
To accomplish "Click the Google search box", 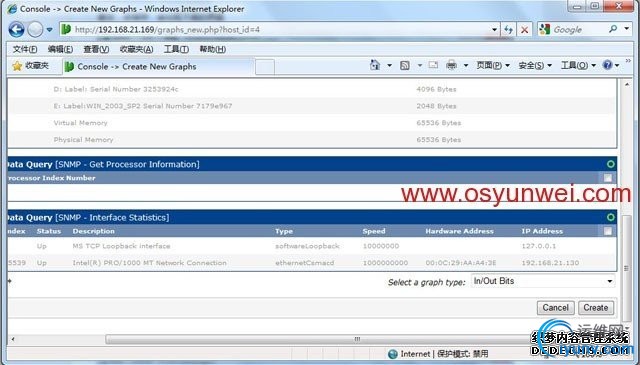I will tap(578, 29).
